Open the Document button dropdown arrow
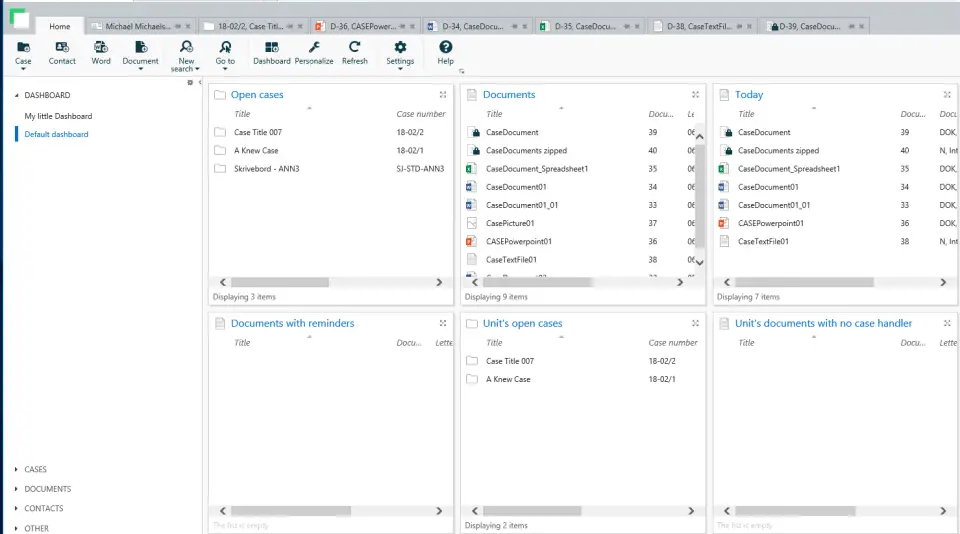 click(140, 69)
